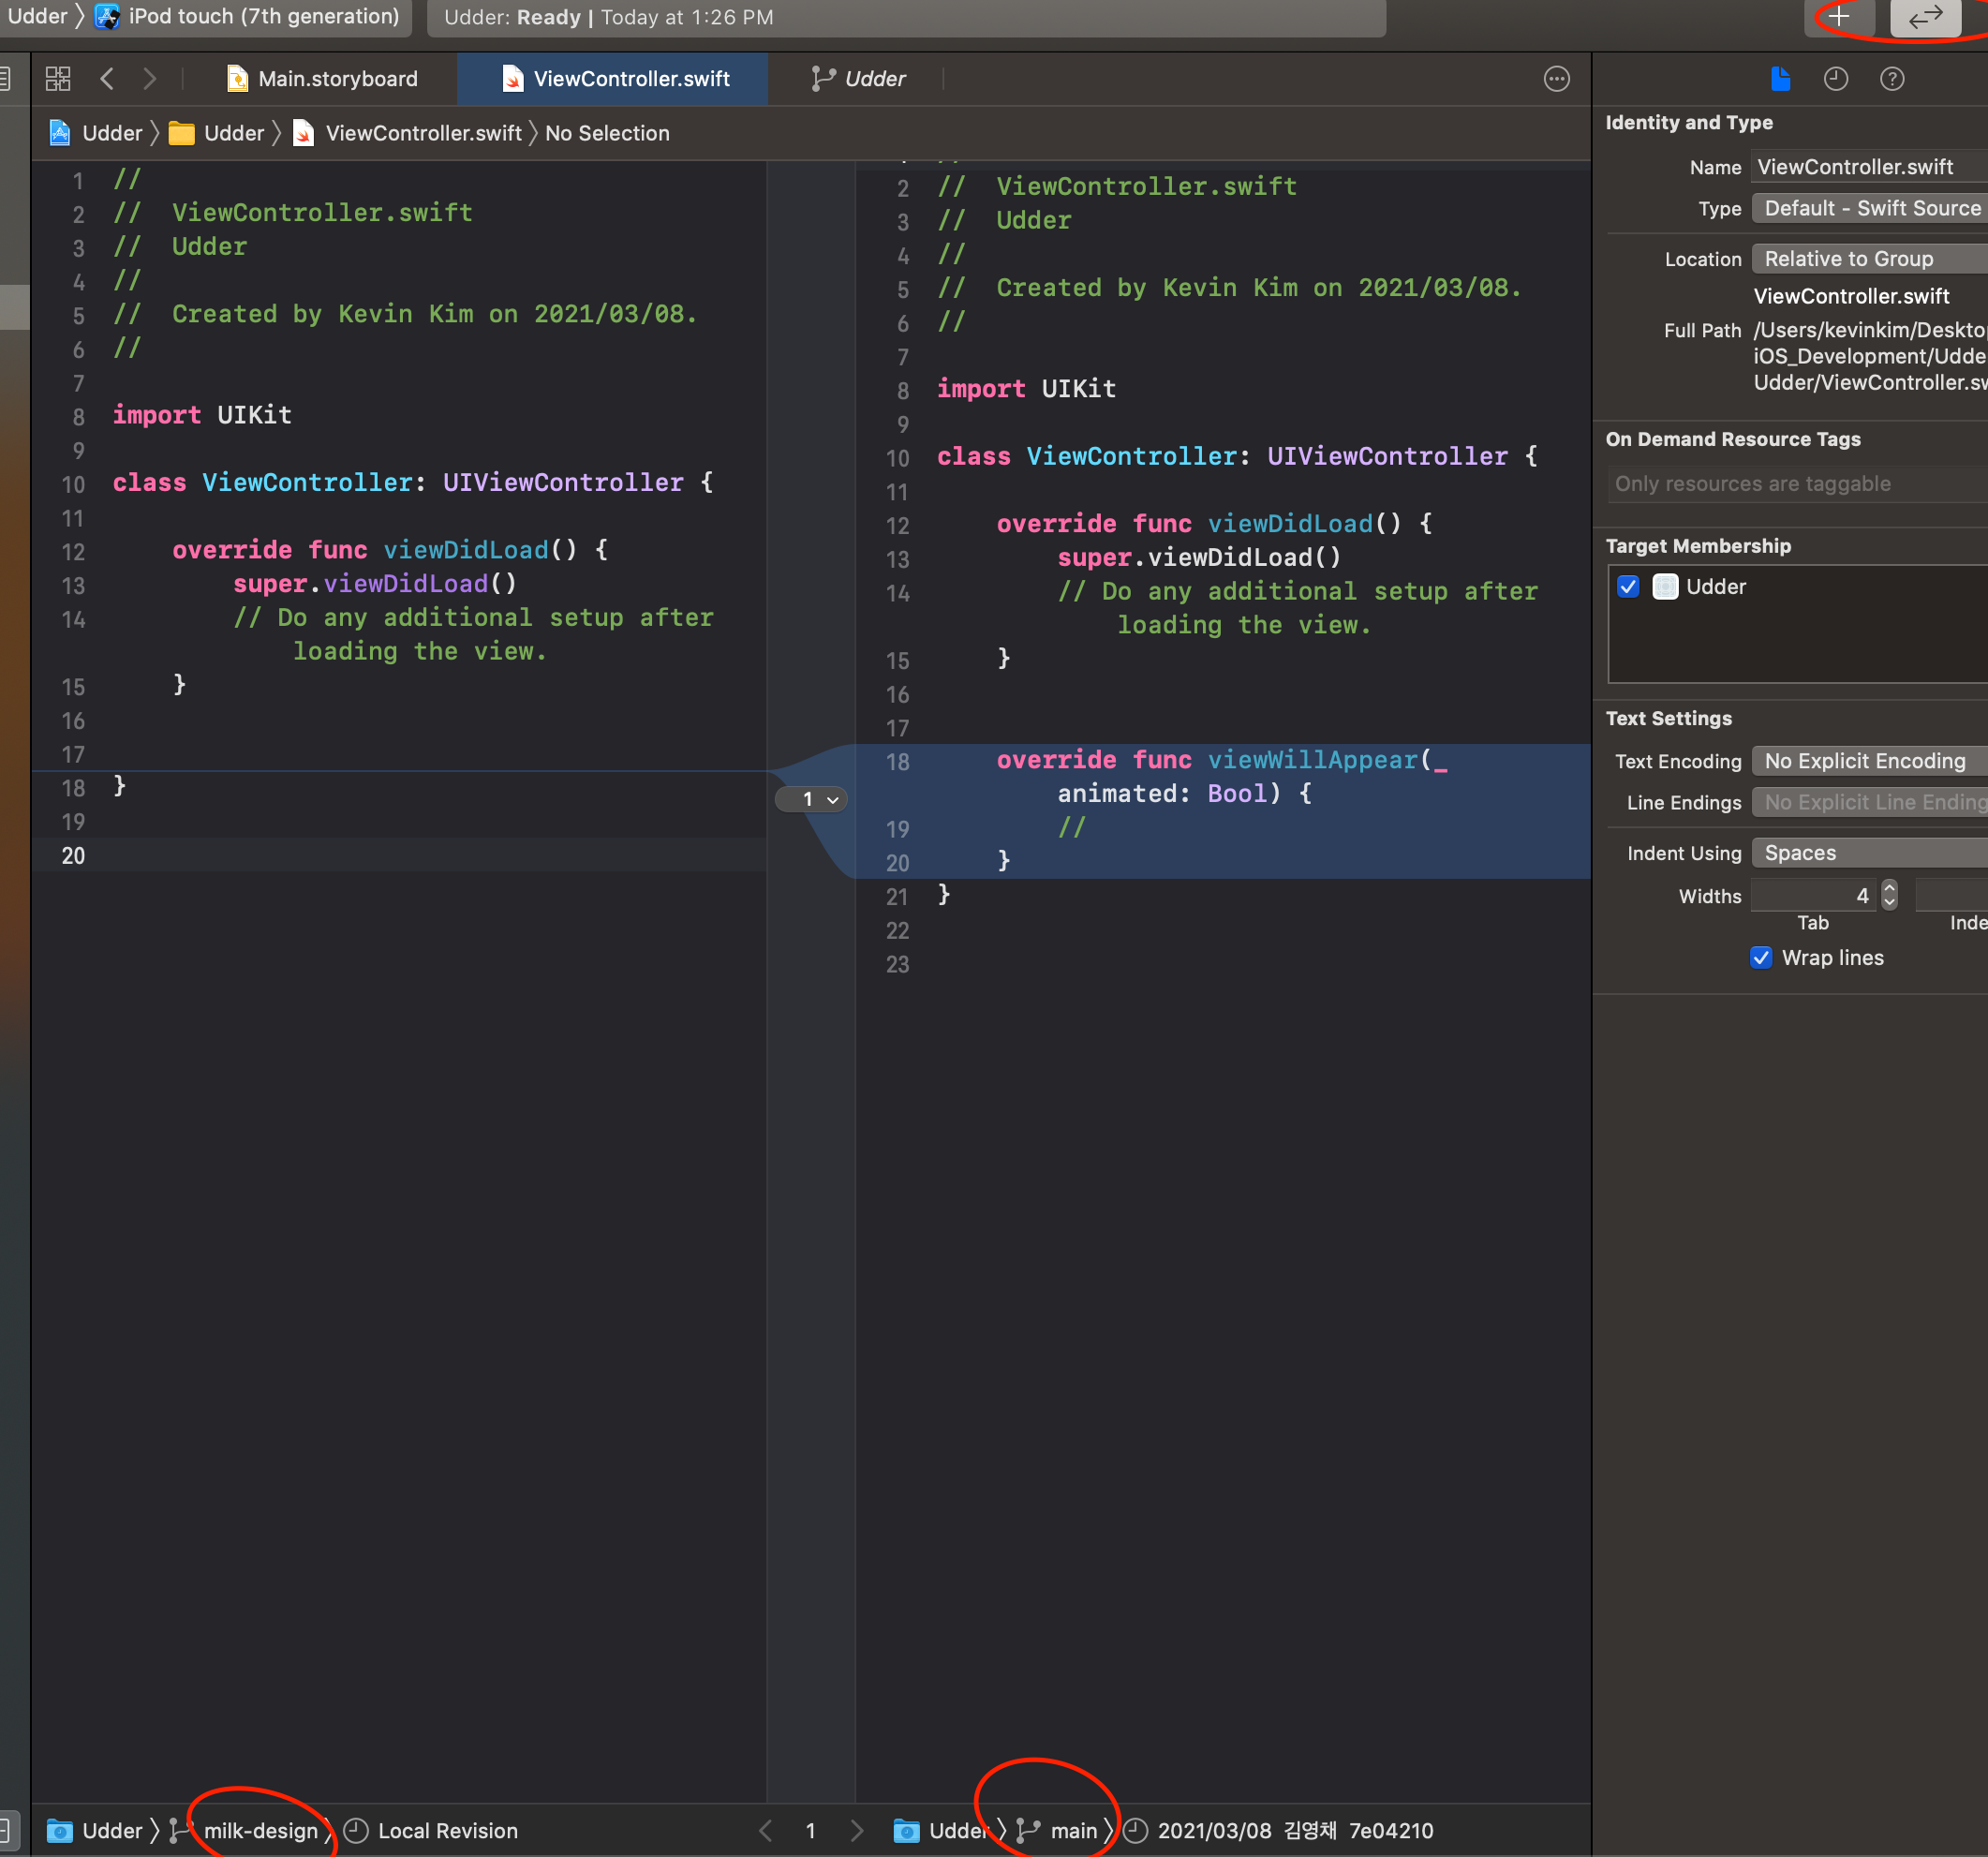The width and height of the screenshot is (1988, 1857).
Task: Show the History inspector clock icon
Action: click(x=1835, y=79)
